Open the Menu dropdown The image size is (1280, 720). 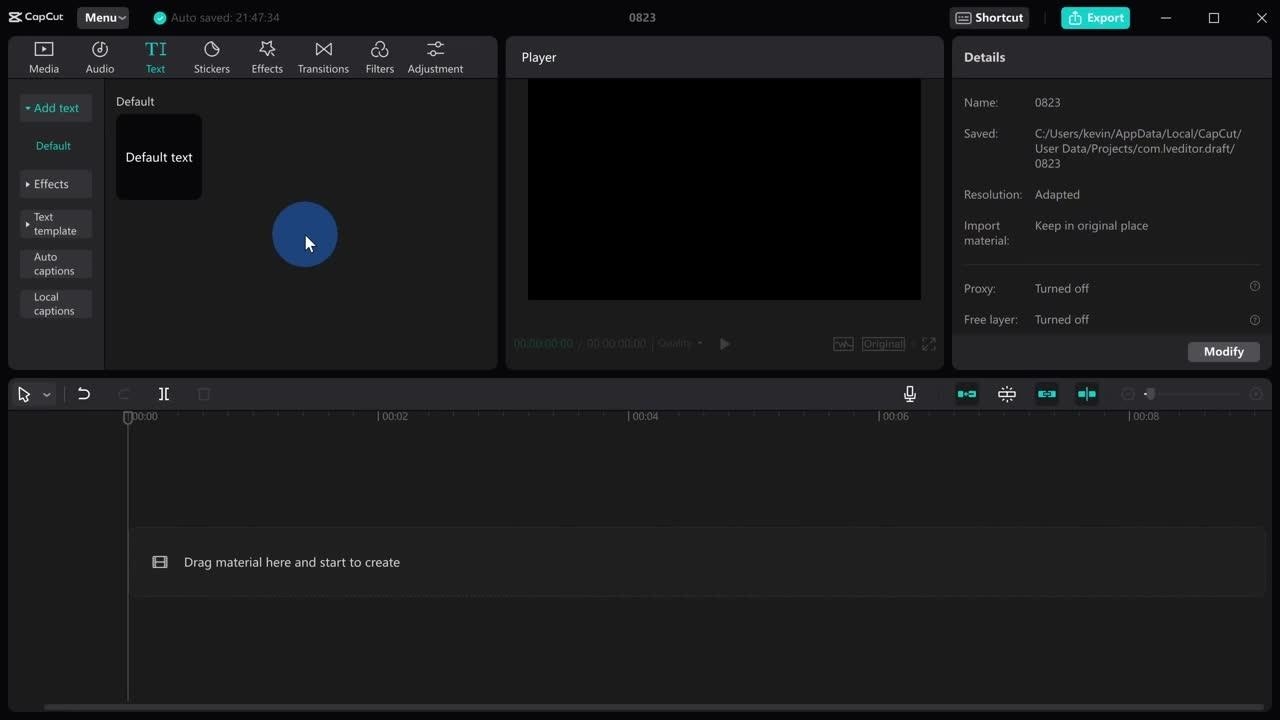click(x=103, y=17)
